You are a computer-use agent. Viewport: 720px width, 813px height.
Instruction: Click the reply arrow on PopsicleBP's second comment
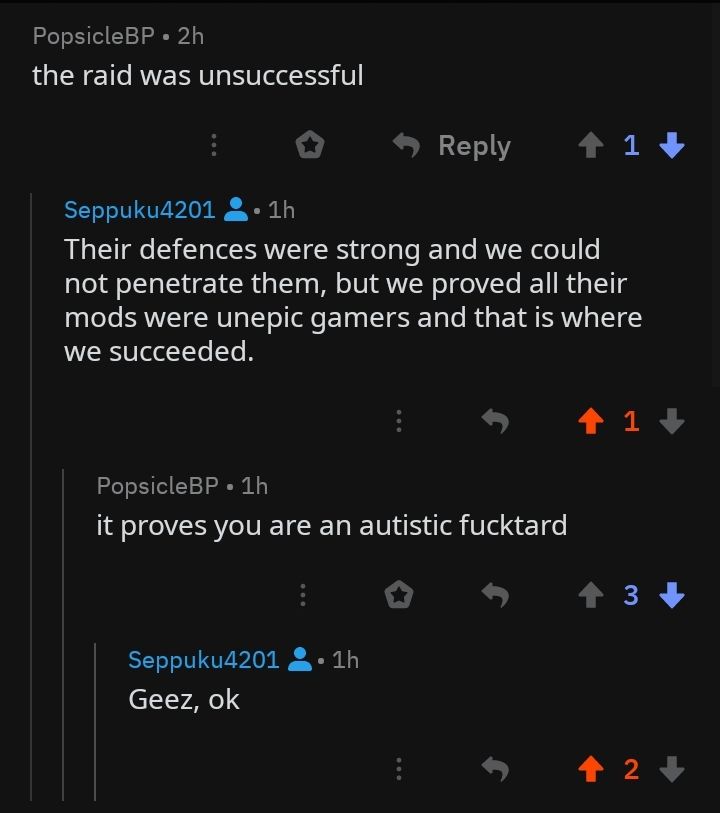point(495,594)
